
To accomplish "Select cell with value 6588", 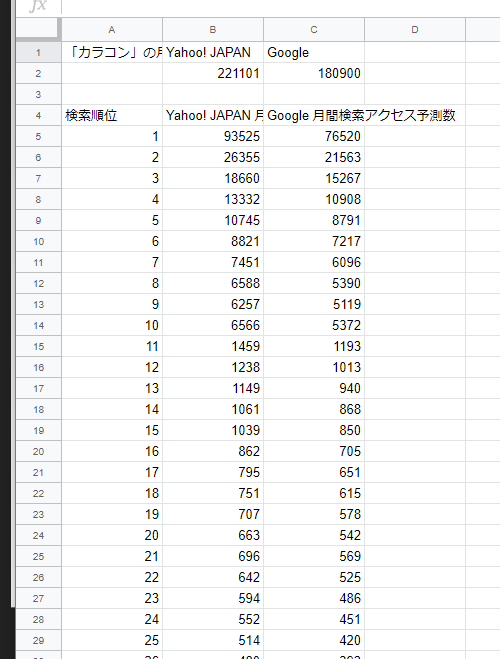I will (213, 284).
